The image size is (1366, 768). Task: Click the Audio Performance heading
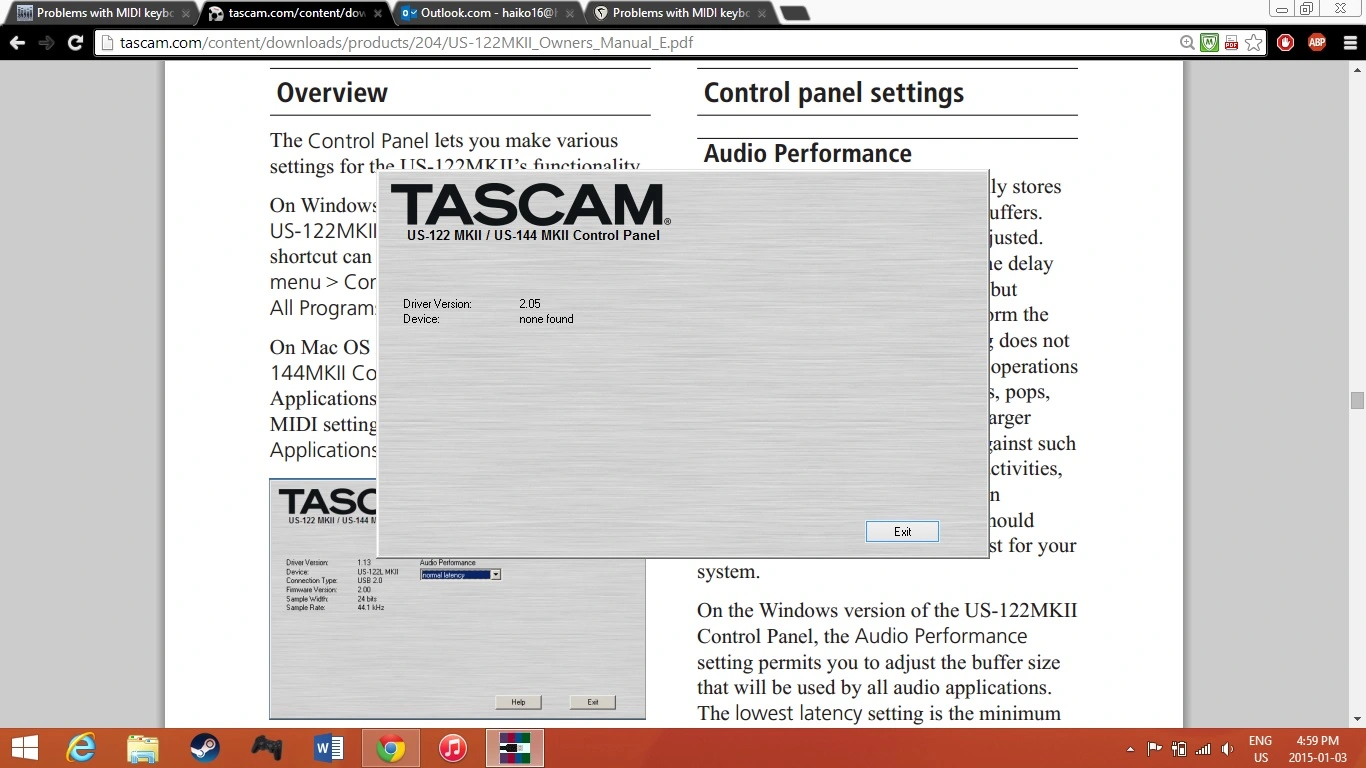point(808,153)
